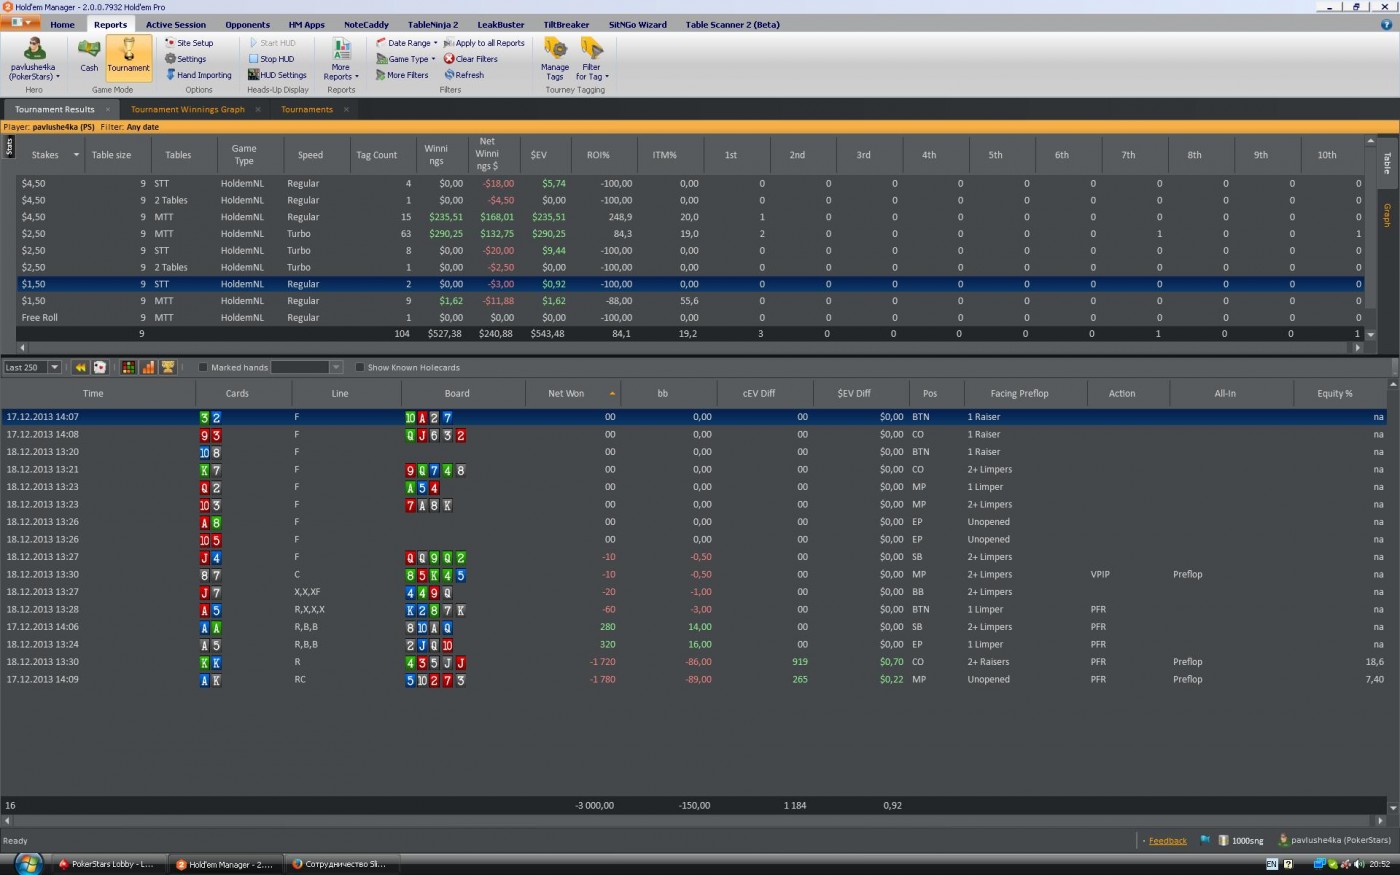Open the TiltBreaker tab

point(566,25)
